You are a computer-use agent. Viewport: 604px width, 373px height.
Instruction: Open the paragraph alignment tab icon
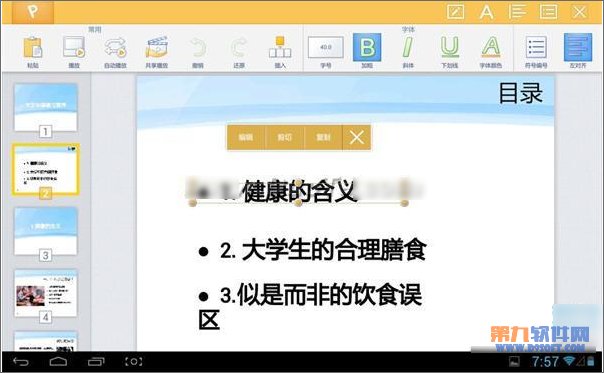[517, 12]
